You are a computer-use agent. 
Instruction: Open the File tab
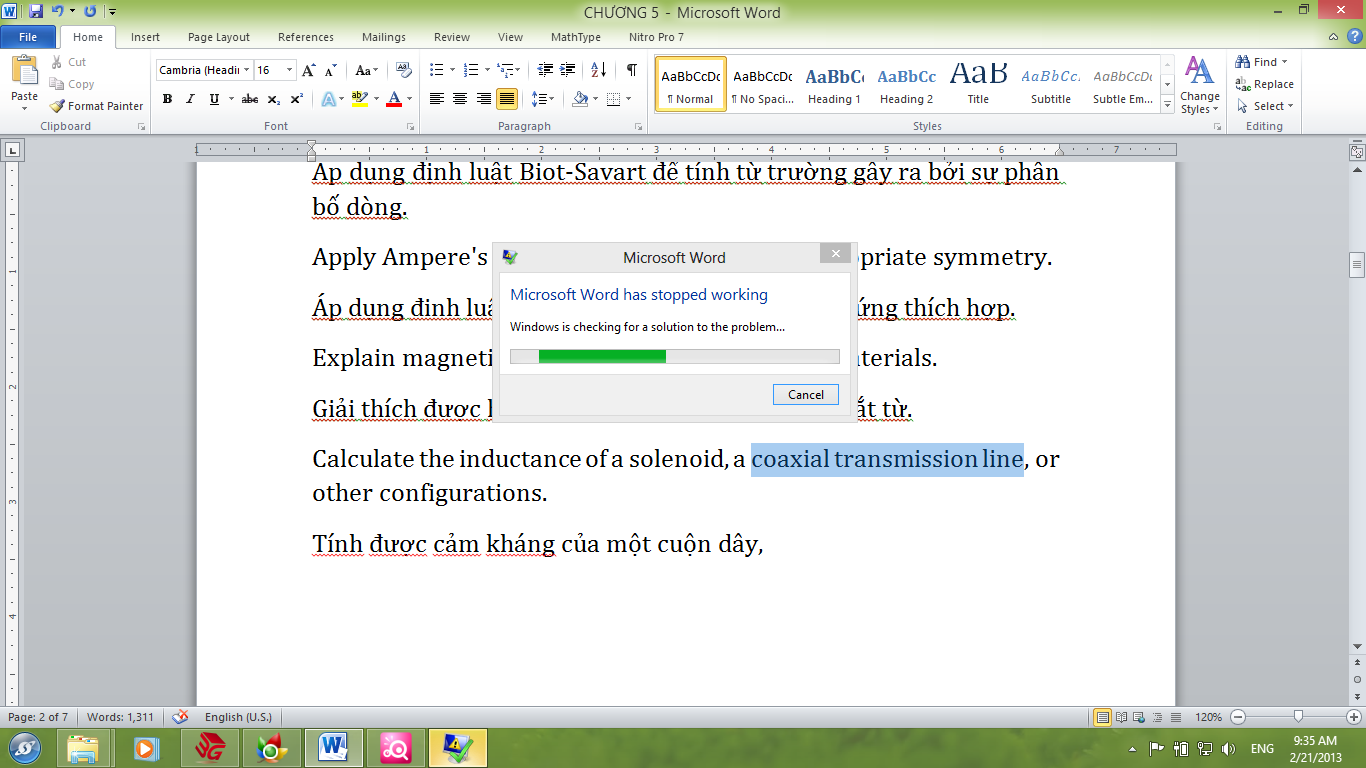[28, 37]
